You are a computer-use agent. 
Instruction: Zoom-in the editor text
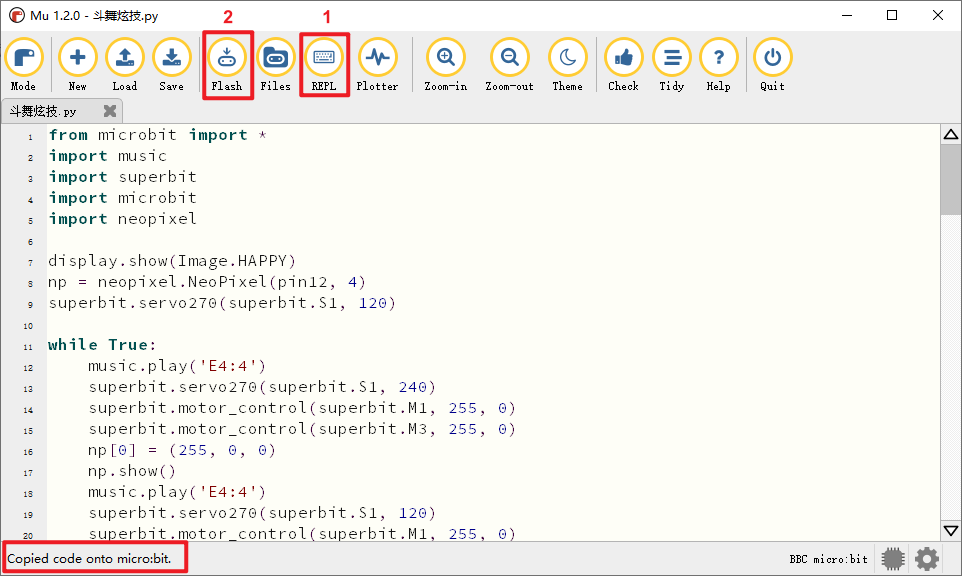446,65
